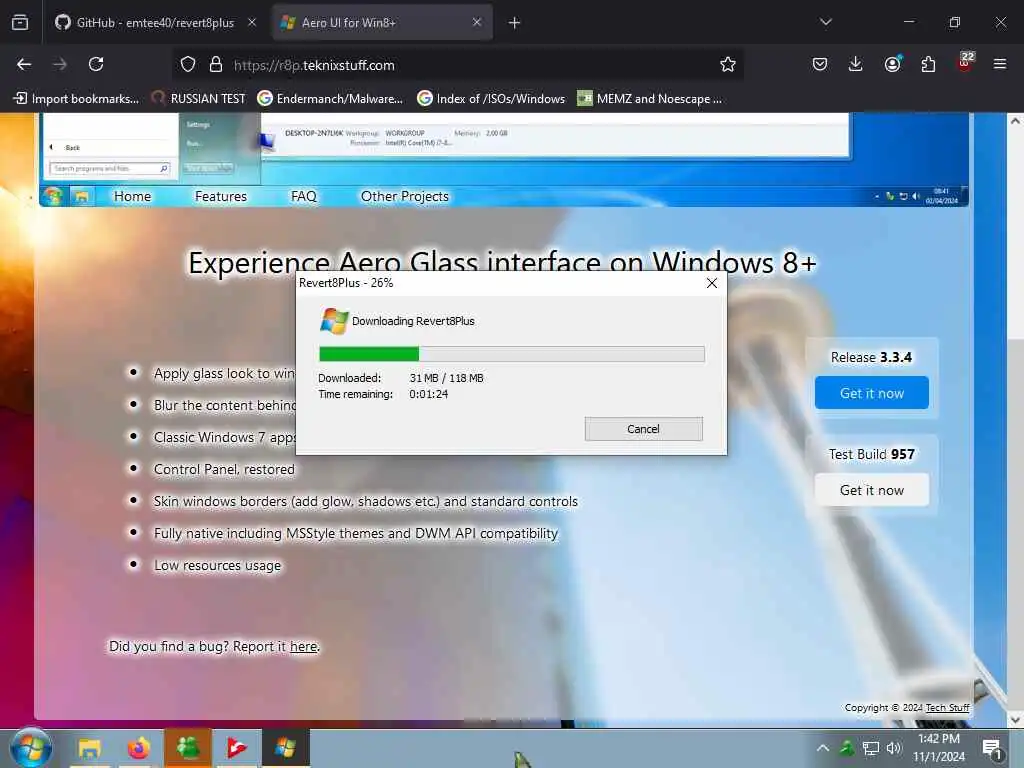Open MEMZ and Noescape bookmark
Screen dimensions: 1024x768
point(650,99)
